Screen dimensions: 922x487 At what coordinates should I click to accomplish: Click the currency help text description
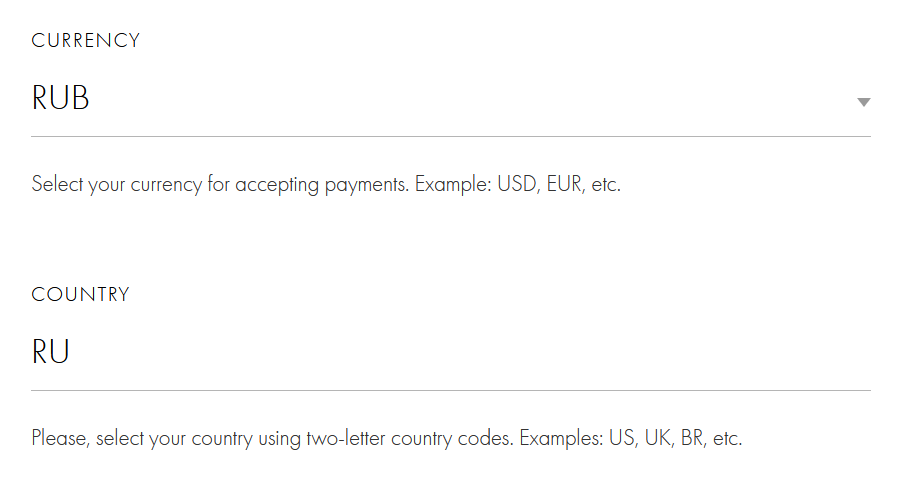pyautogui.click(x=326, y=185)
